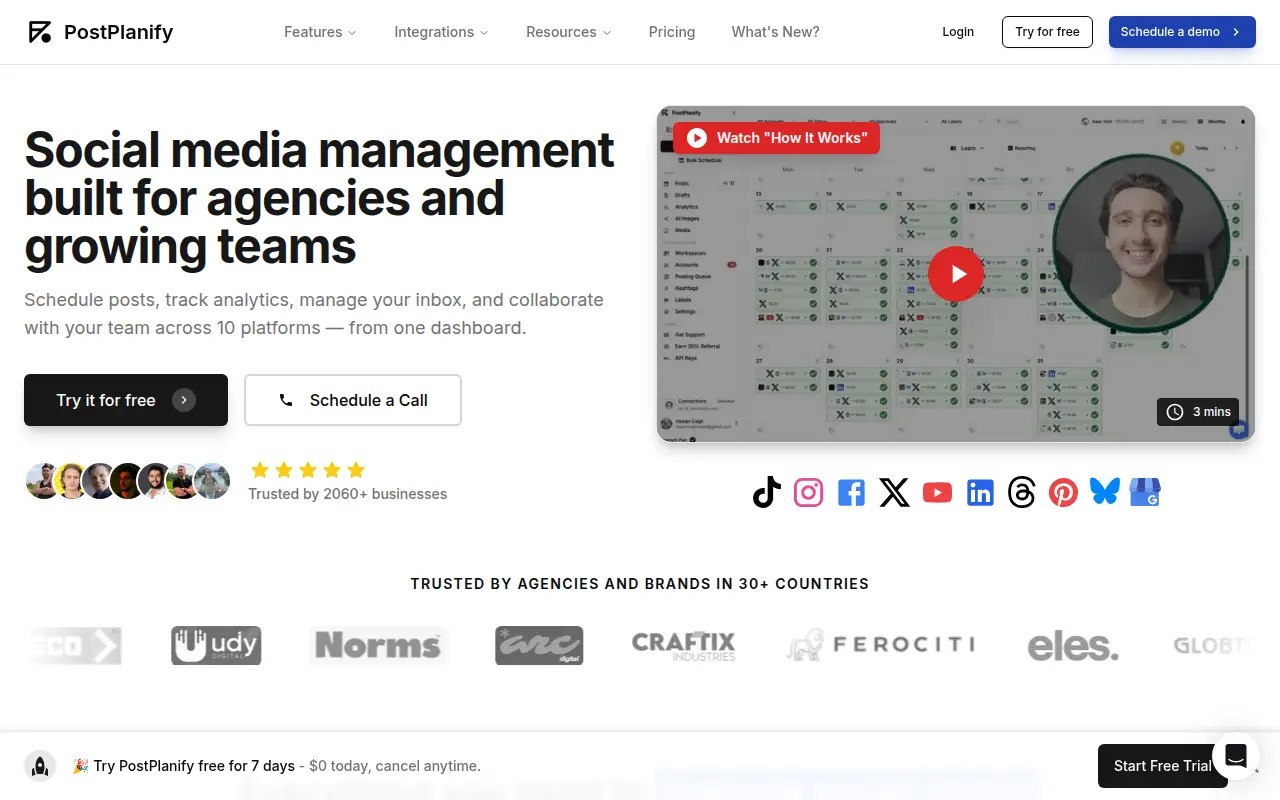Click the Craftix Industries logo

click(x=684, y=645)
